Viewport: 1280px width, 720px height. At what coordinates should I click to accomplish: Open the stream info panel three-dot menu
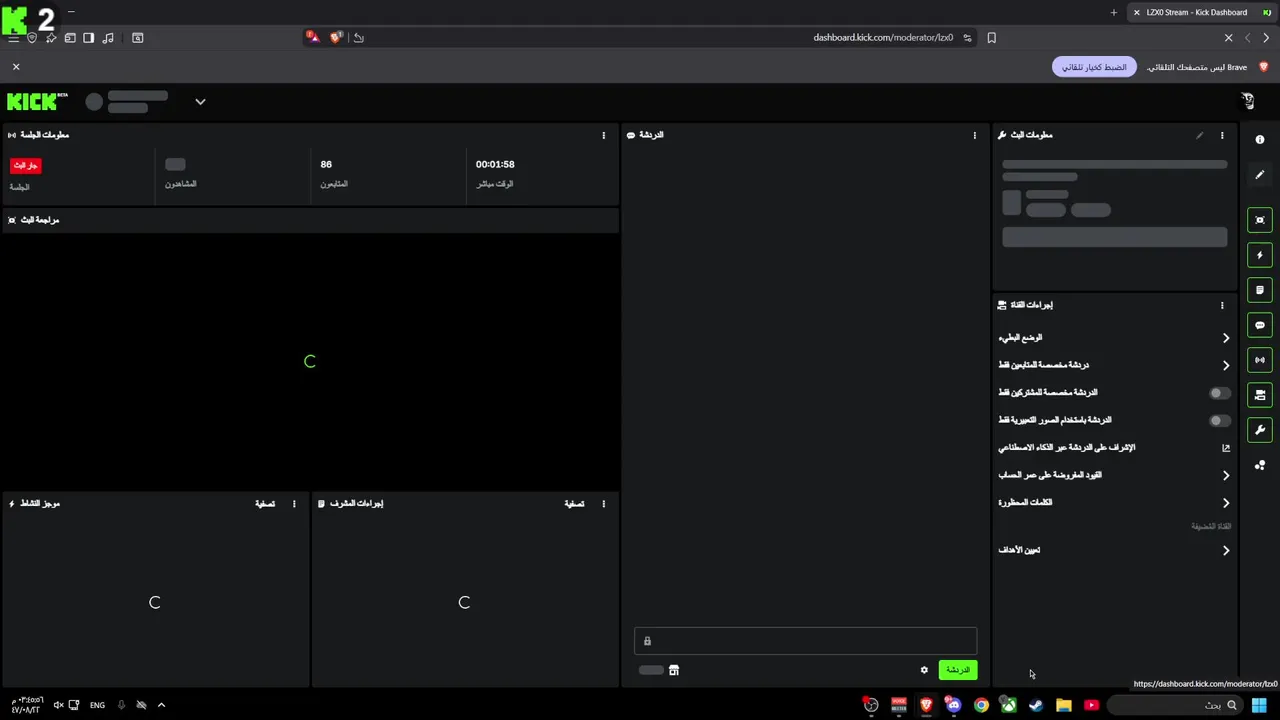pos(1222,135)
